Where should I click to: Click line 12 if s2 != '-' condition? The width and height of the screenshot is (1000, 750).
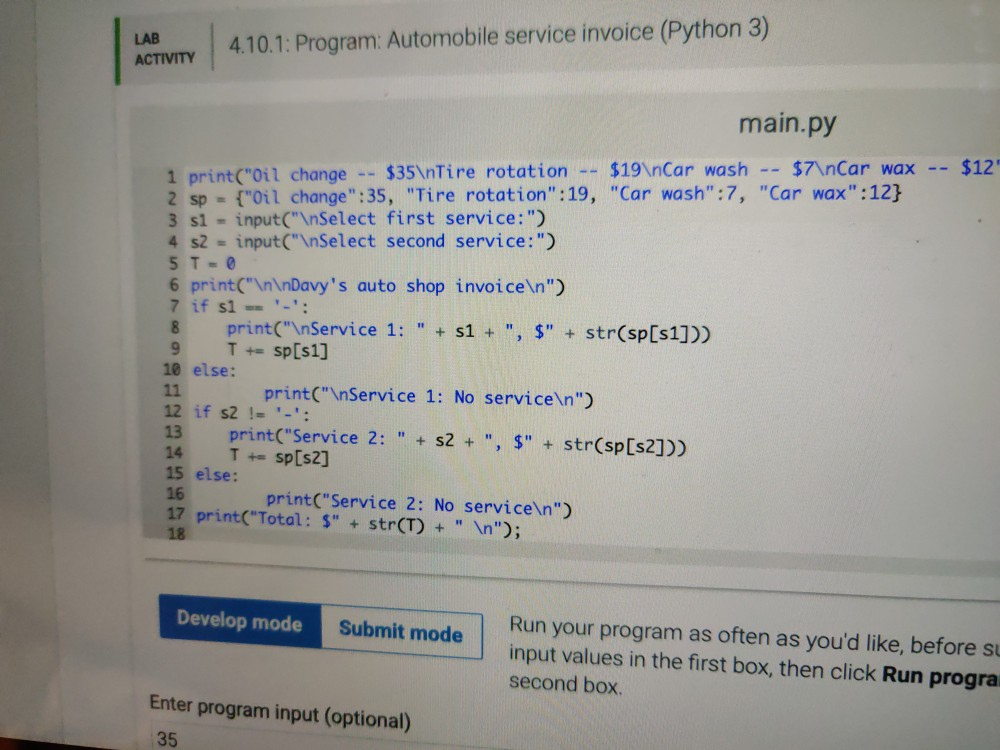pos(252,413)
